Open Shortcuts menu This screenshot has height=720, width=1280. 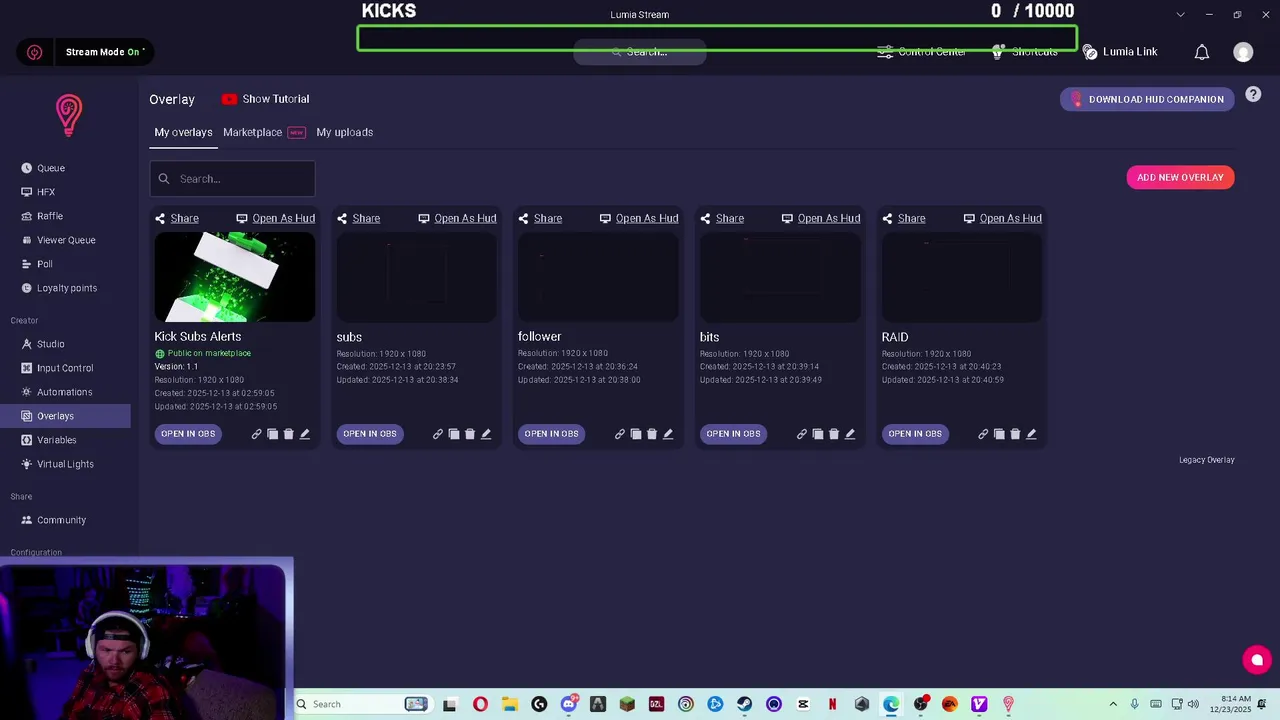point(1024,52)
